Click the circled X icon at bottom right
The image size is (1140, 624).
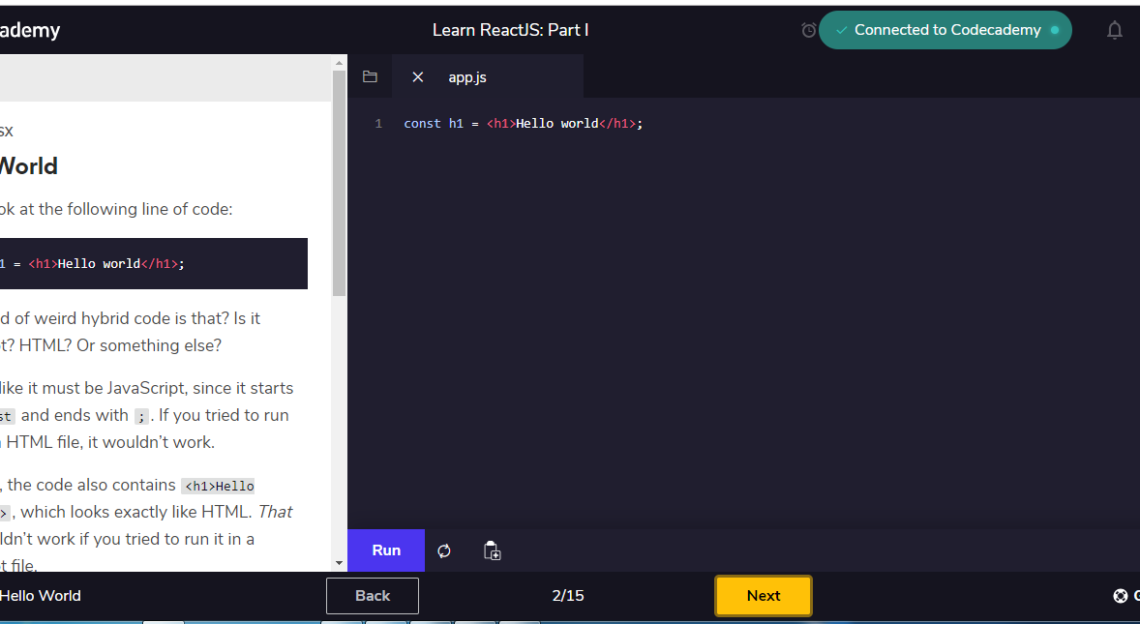1120,596
